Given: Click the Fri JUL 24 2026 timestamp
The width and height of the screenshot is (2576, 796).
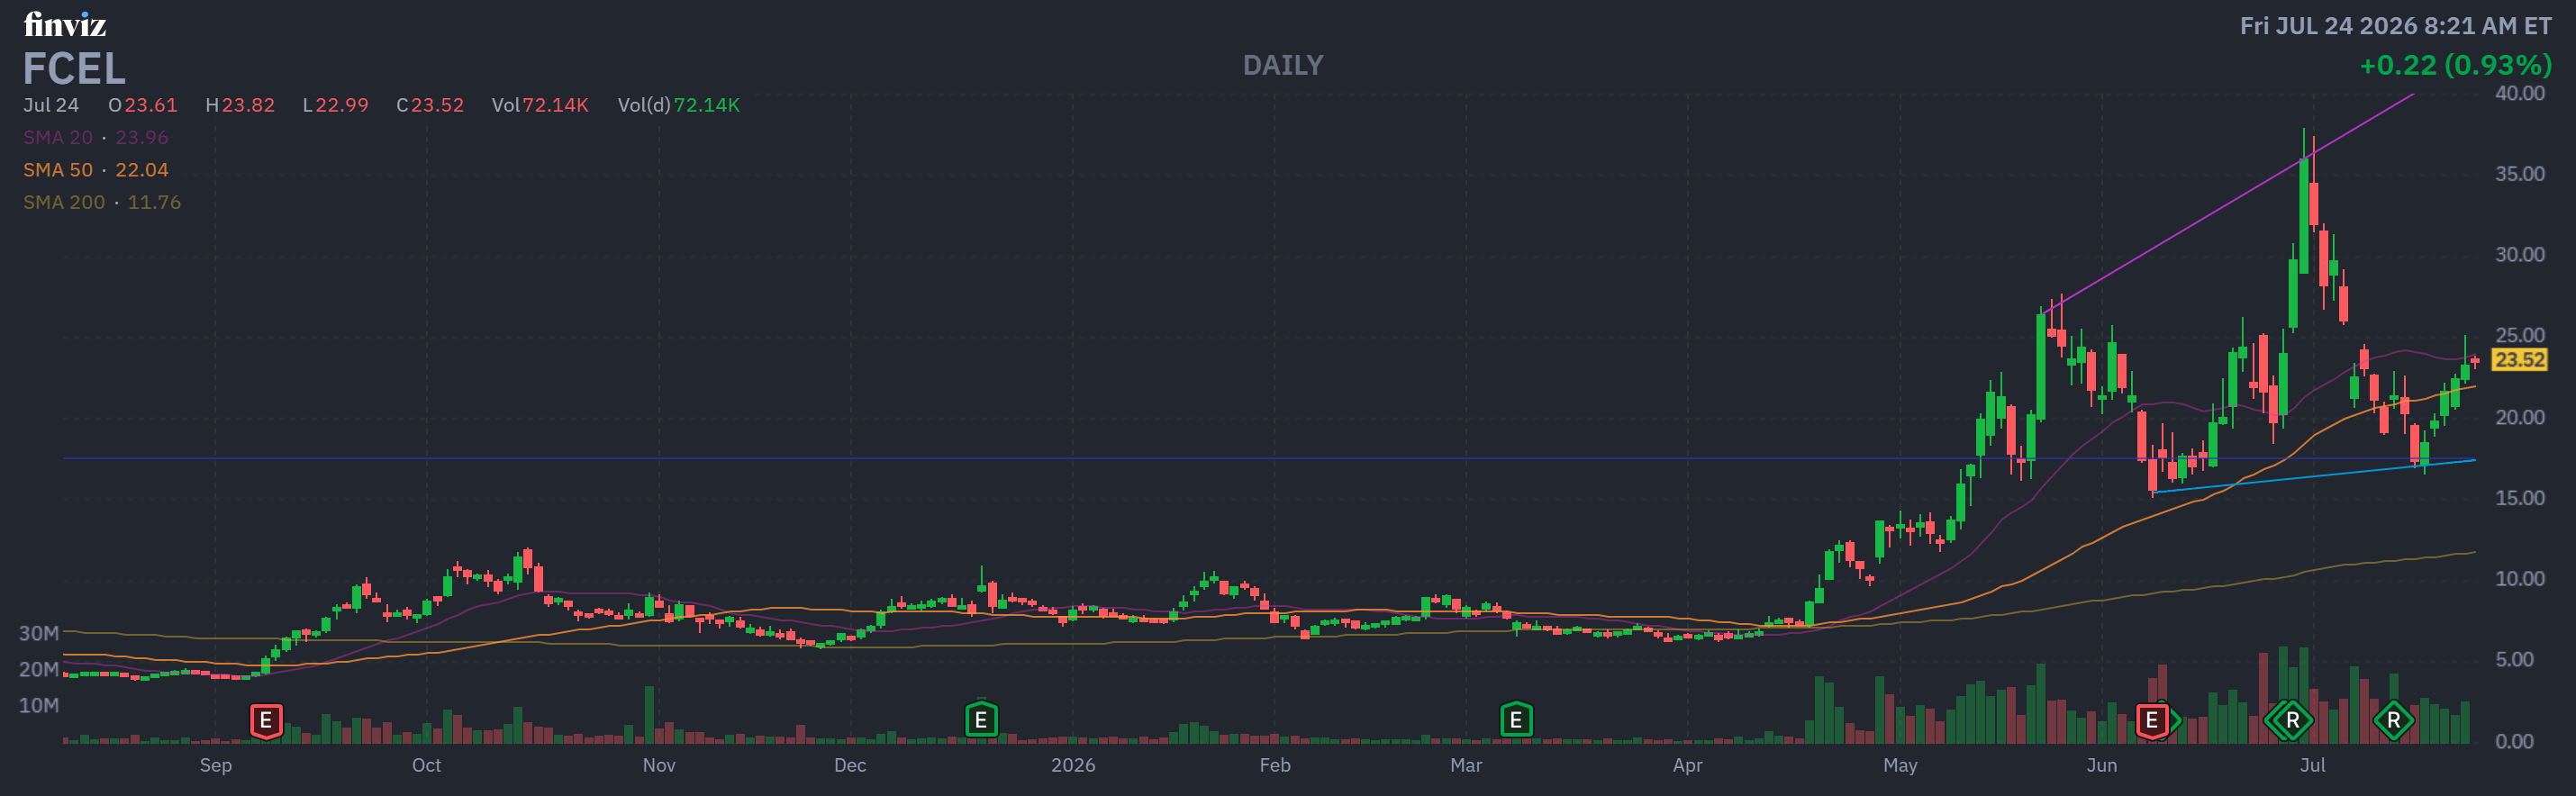Looking at the screenshot, I should (x=2396, y=26).
